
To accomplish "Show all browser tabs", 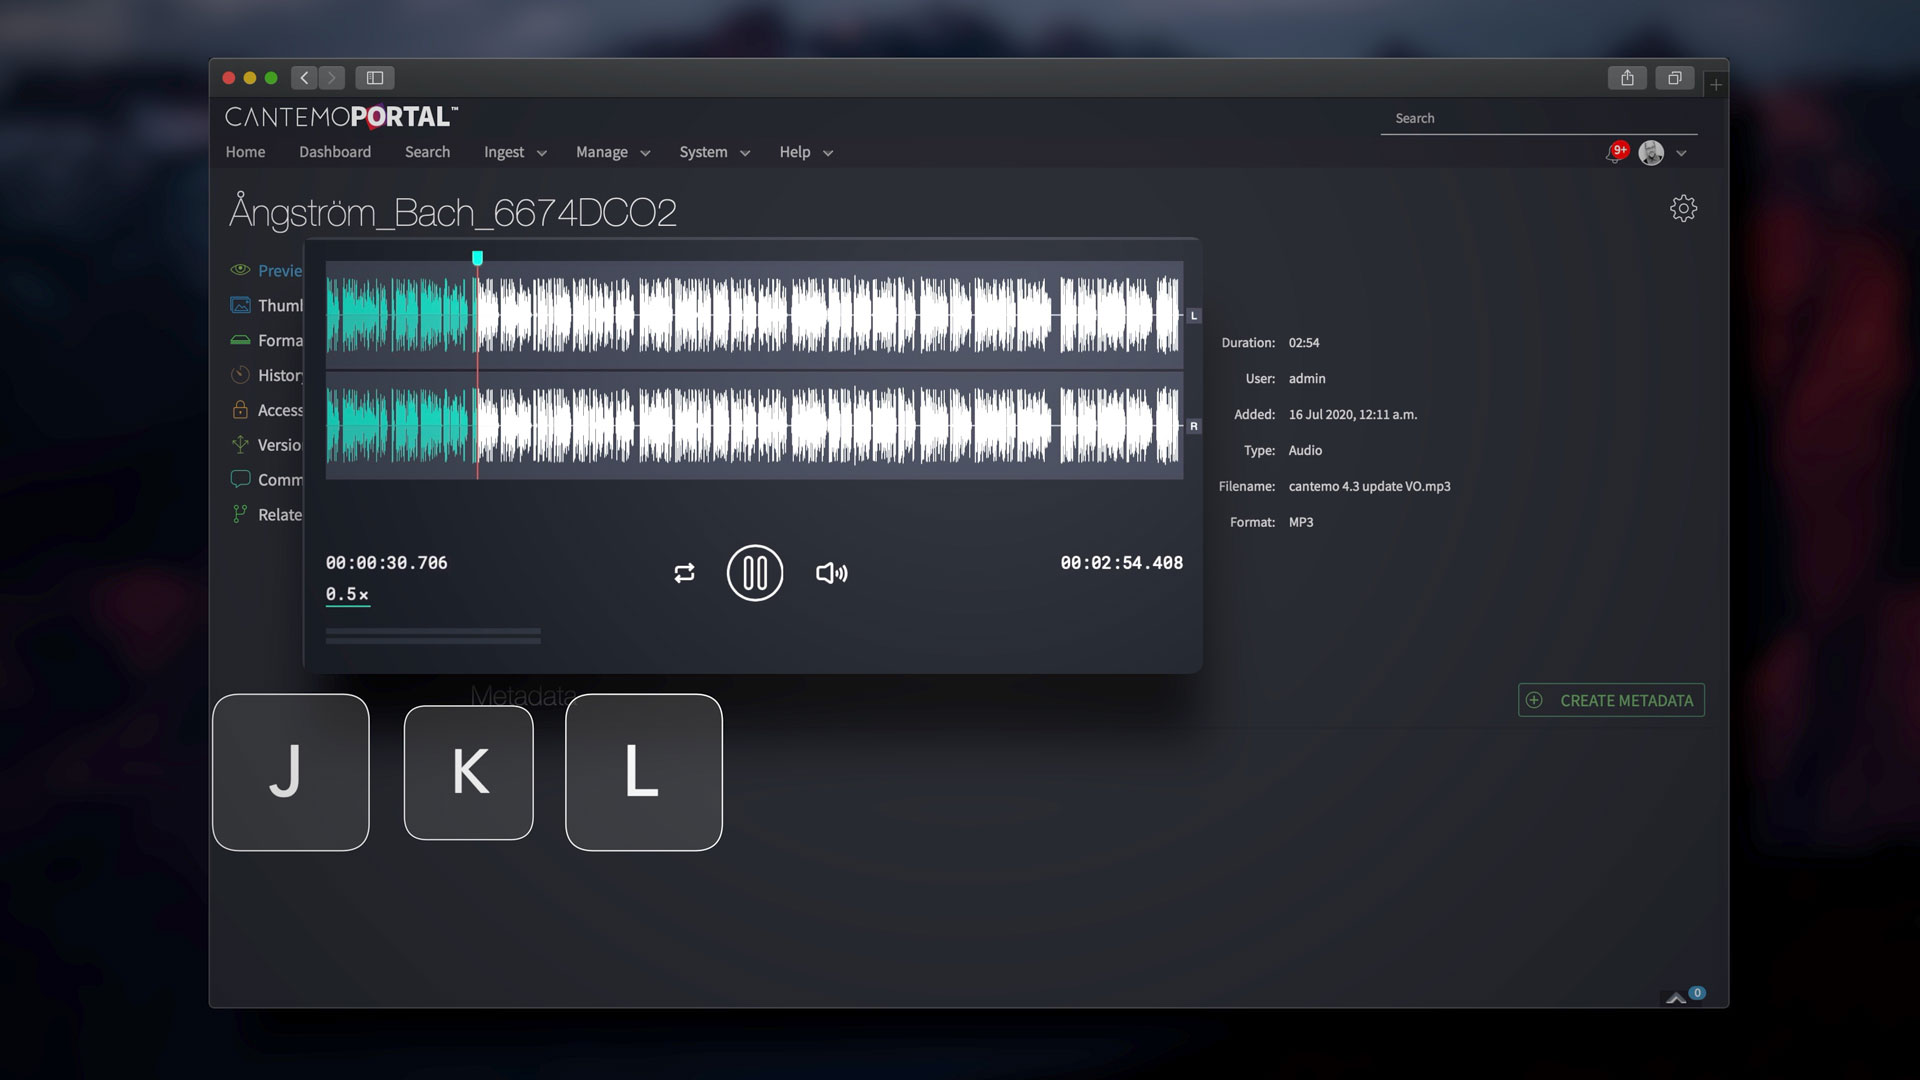I will [x=1674, y=78].
